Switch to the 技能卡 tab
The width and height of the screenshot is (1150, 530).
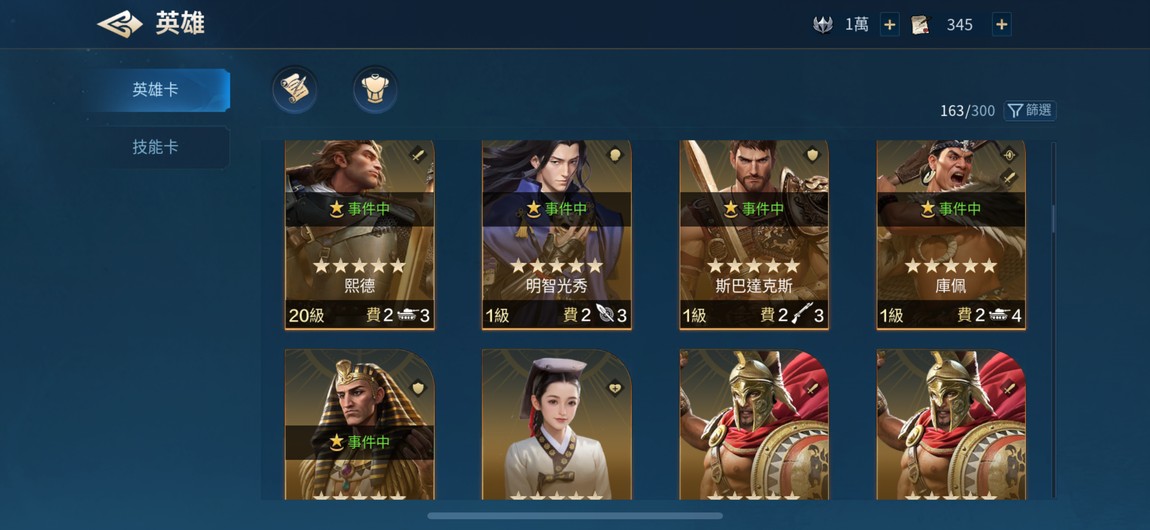156,147
